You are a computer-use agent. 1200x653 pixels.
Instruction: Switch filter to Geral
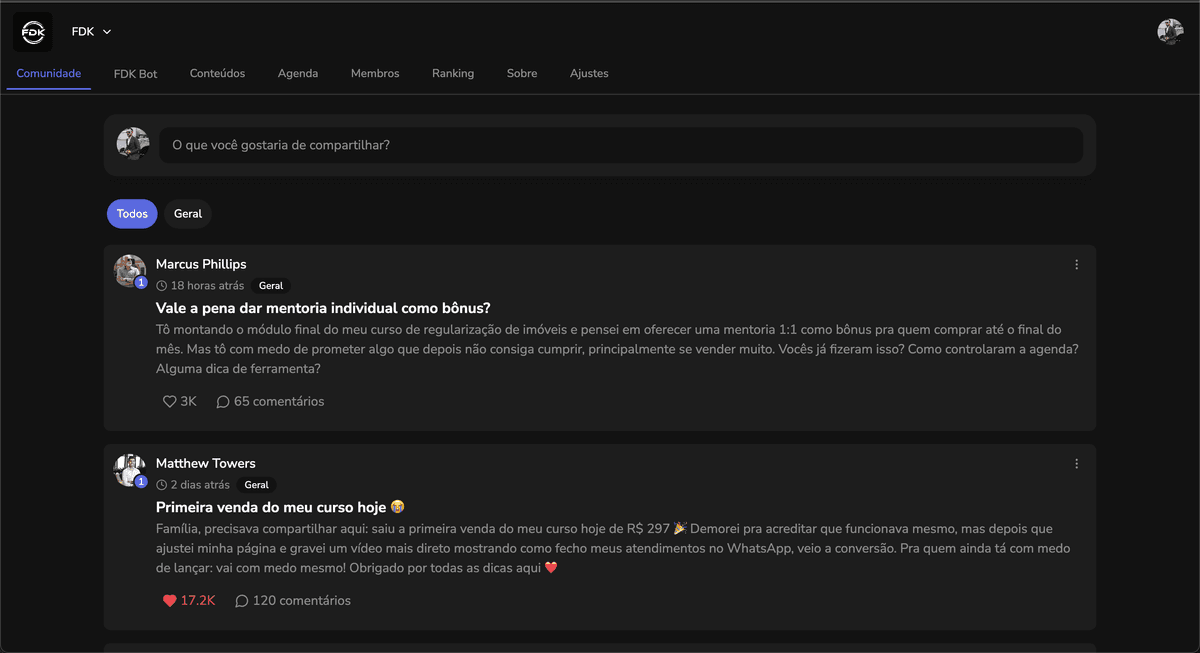click(188, 213)
